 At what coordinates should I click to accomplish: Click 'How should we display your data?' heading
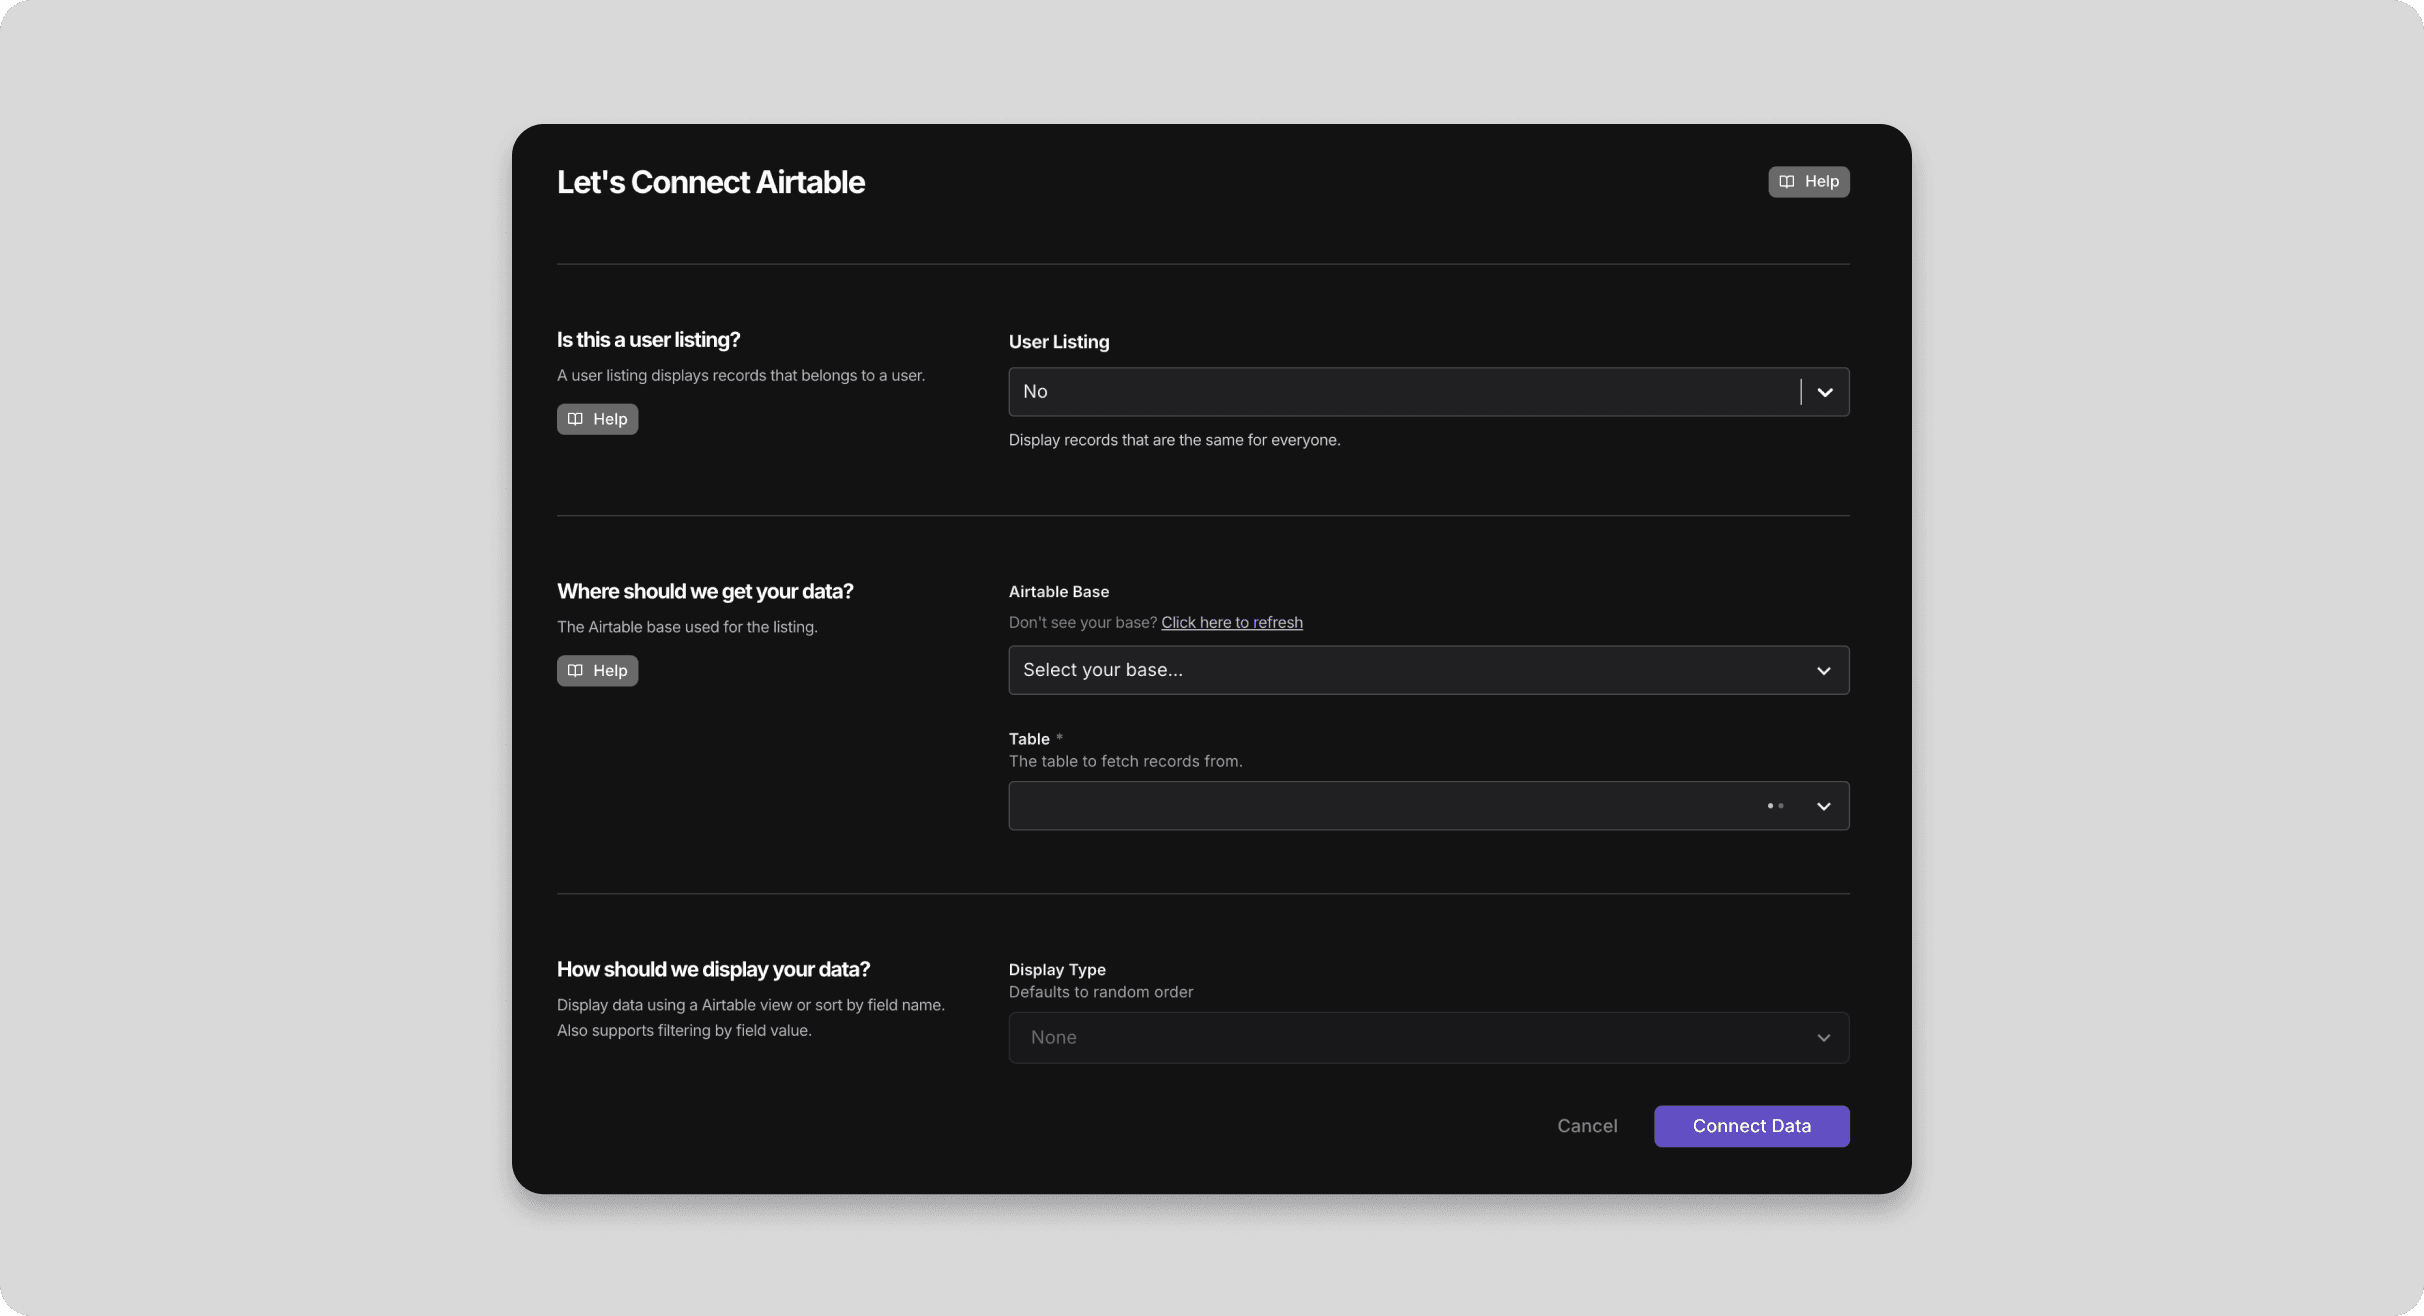tap(713, 970)
